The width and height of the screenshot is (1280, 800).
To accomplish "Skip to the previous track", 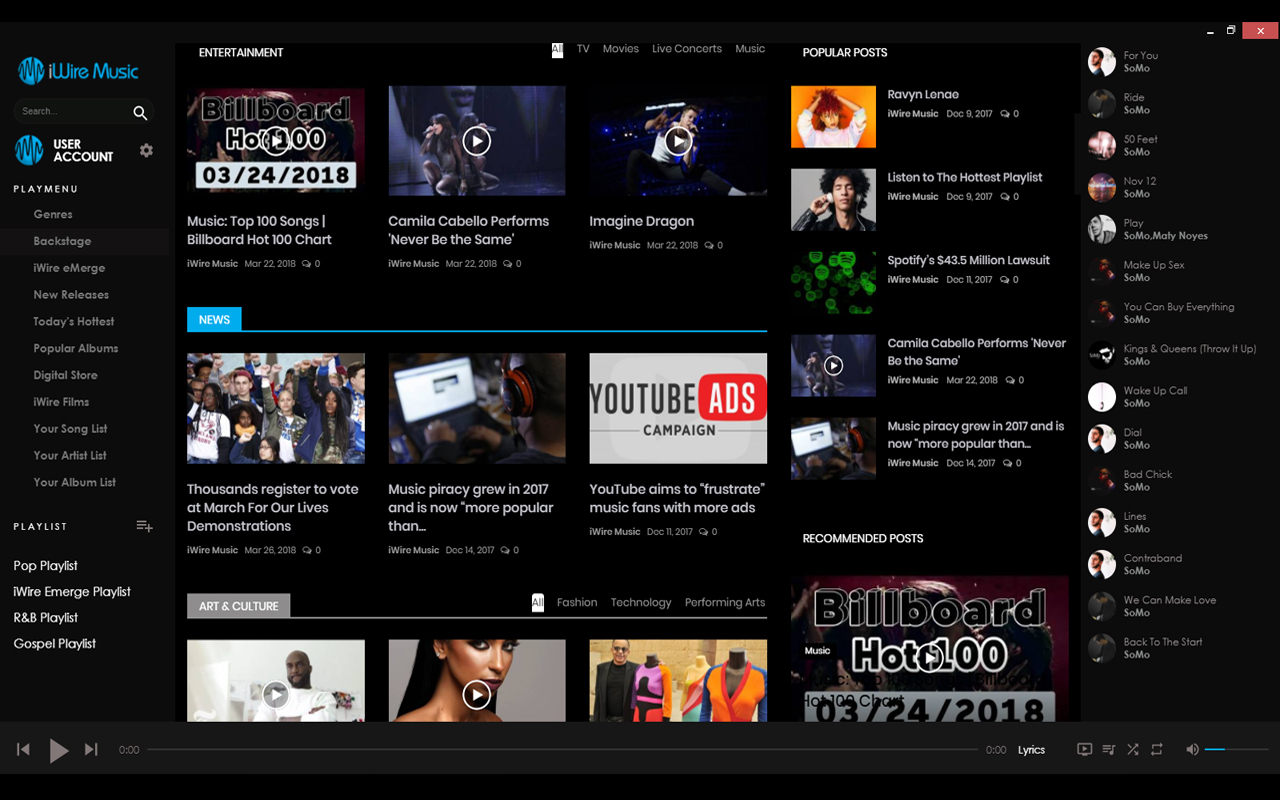I will point(23,749).
